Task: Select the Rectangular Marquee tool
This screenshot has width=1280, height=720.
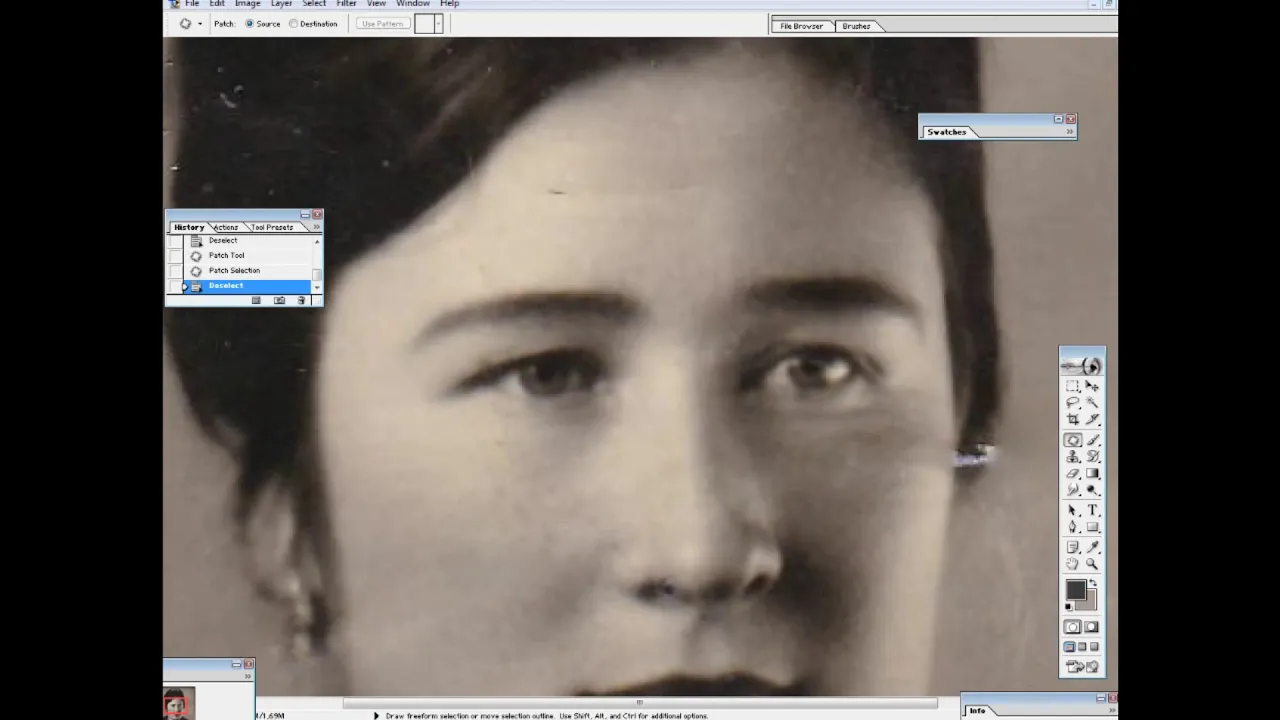Action: click(1072, 386)
